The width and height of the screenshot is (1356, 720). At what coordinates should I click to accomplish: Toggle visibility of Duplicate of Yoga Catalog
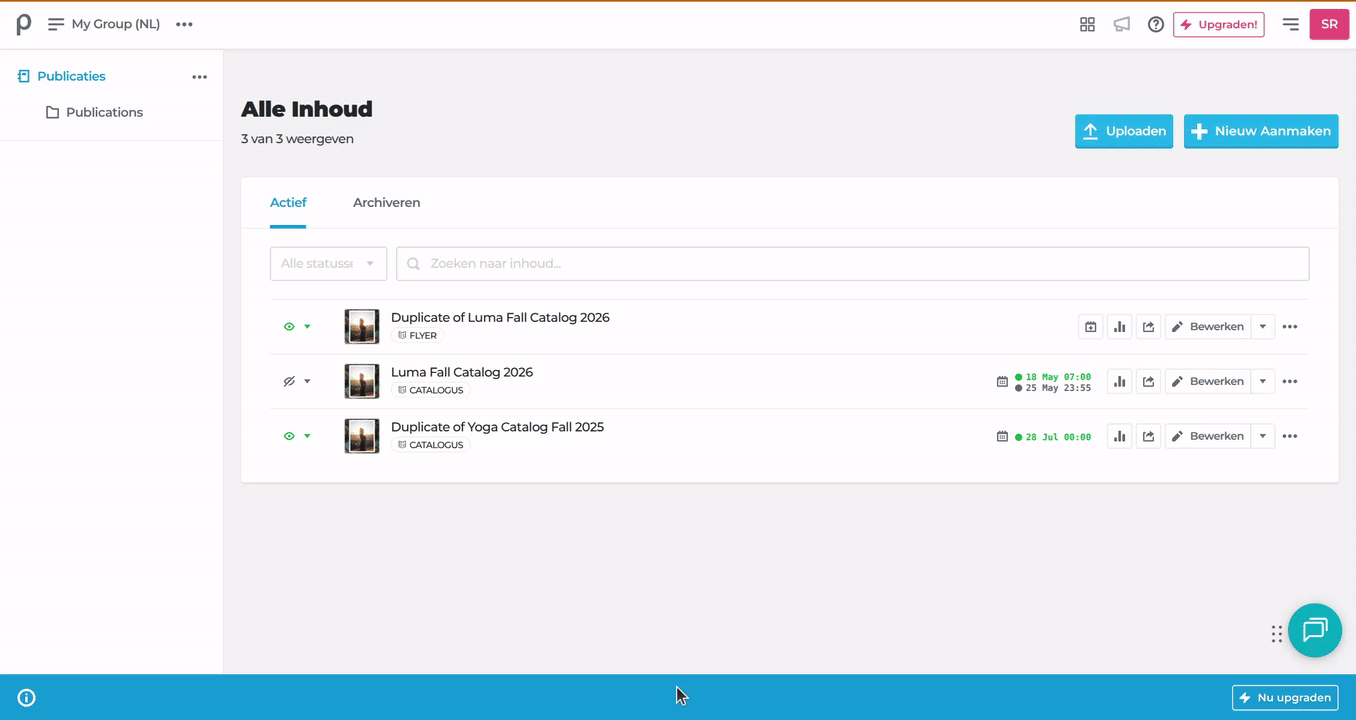coord(289,436)
